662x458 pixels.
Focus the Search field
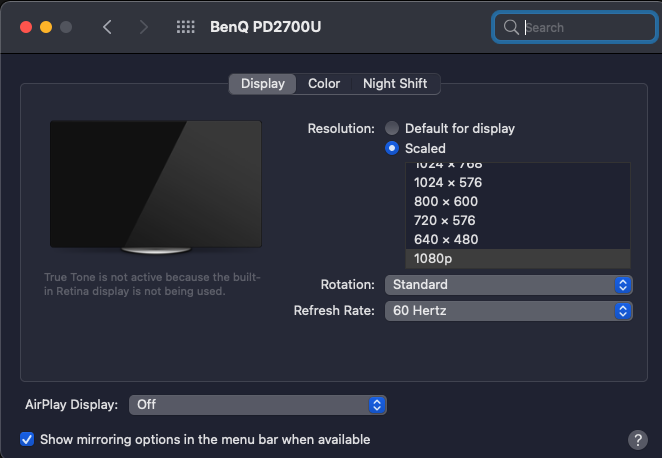pos(575,27)
